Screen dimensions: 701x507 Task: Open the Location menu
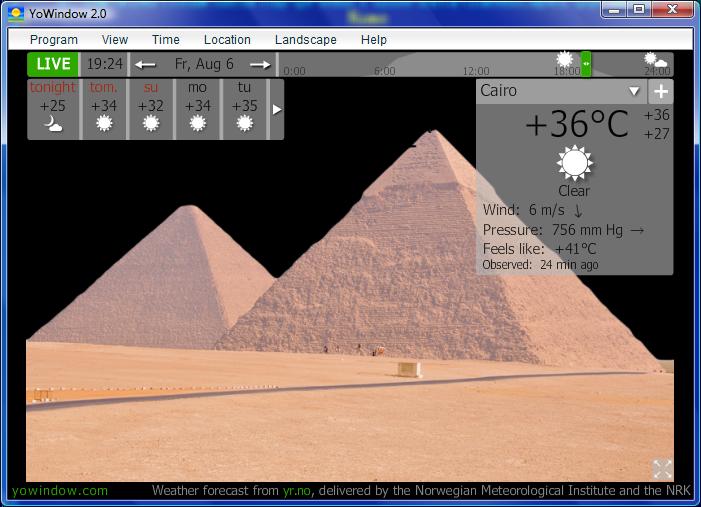pos(227,40)
